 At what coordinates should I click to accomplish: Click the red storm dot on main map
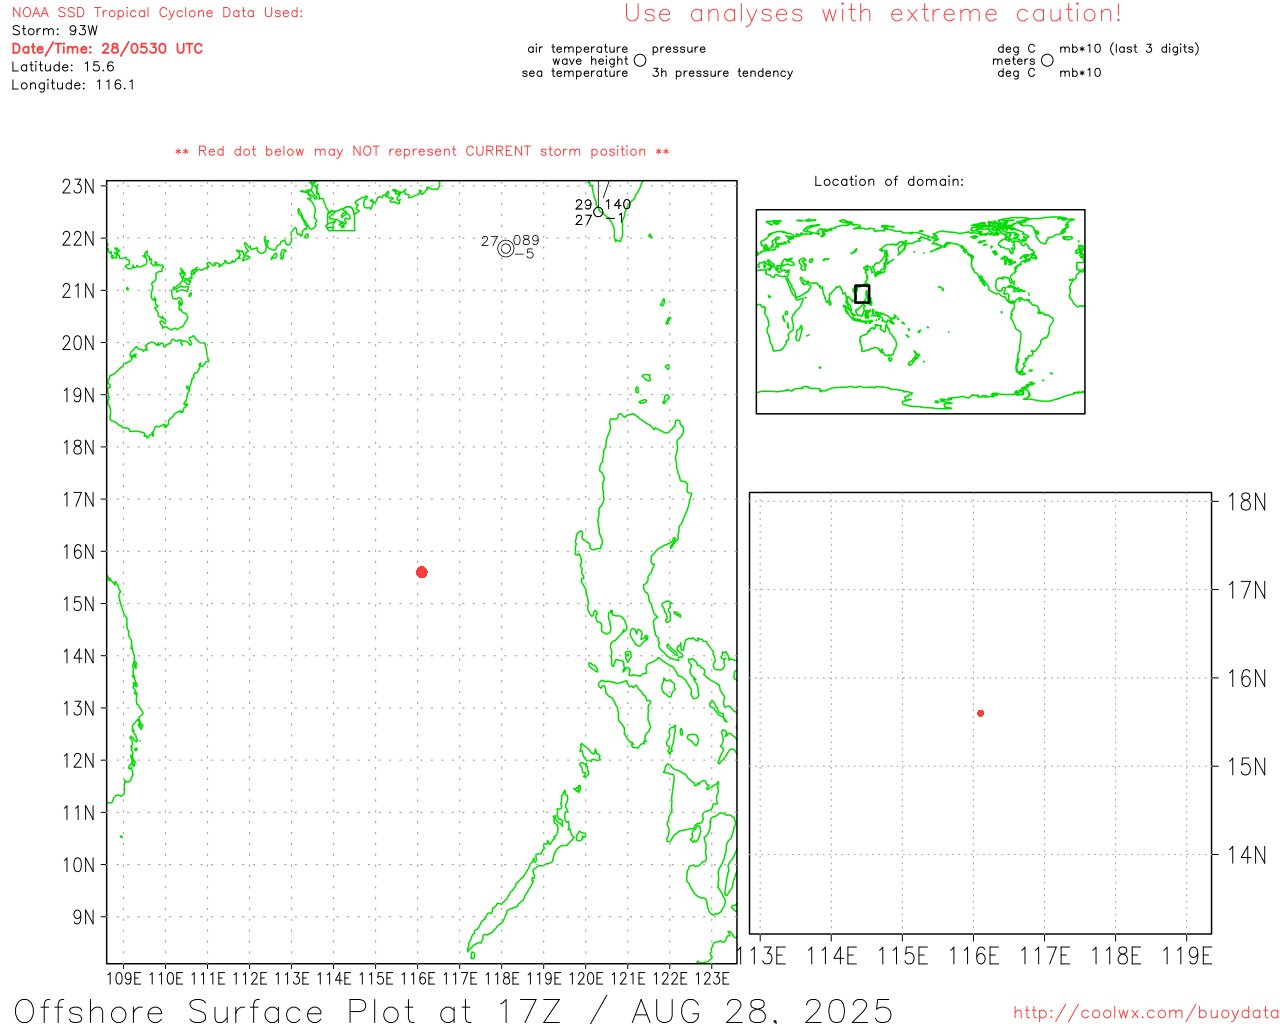click(x=421, y=572)
